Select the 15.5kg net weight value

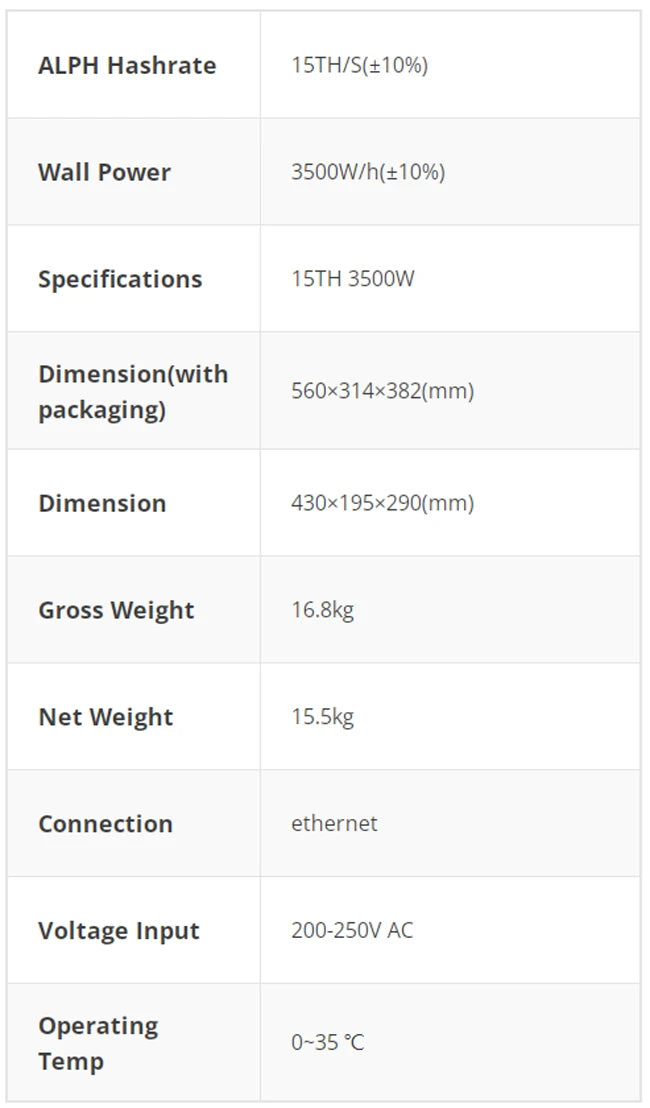[322, 717]
